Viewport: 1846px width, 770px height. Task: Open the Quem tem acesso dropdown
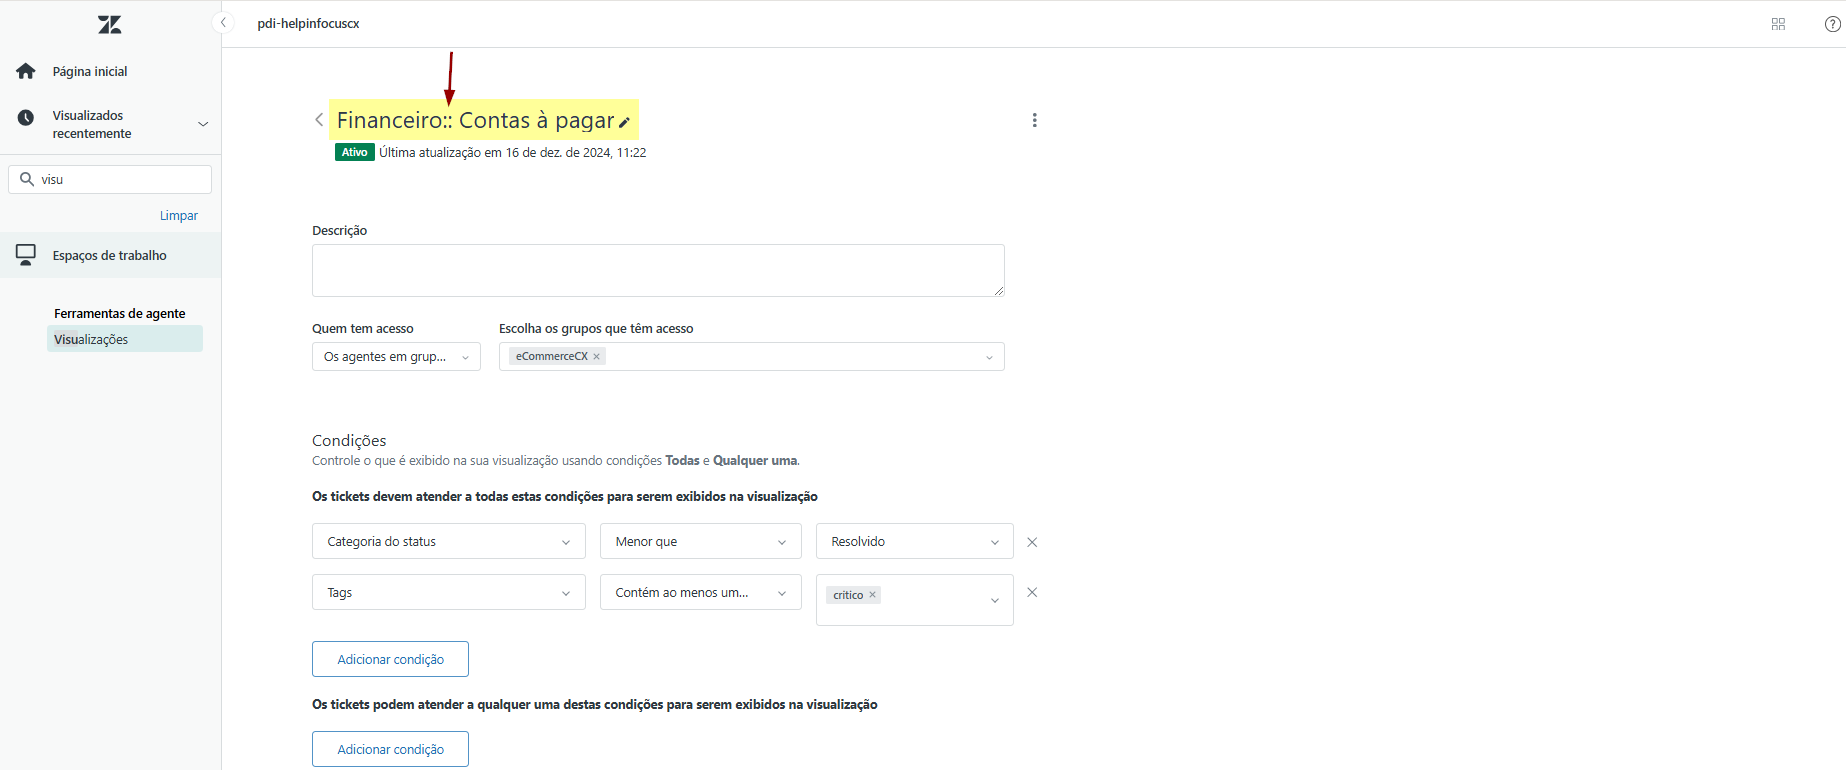[396, 357]
